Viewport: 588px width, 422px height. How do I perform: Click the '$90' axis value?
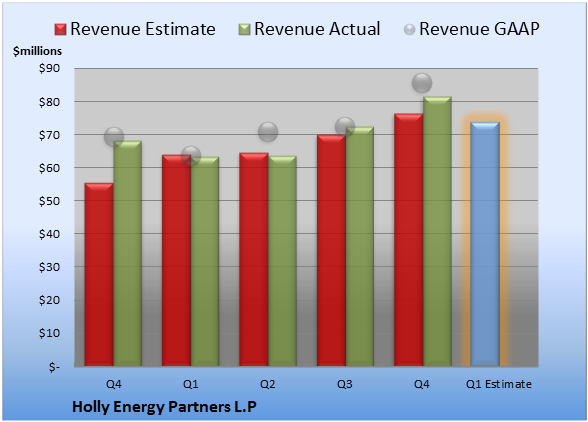(x=50, y=69)
